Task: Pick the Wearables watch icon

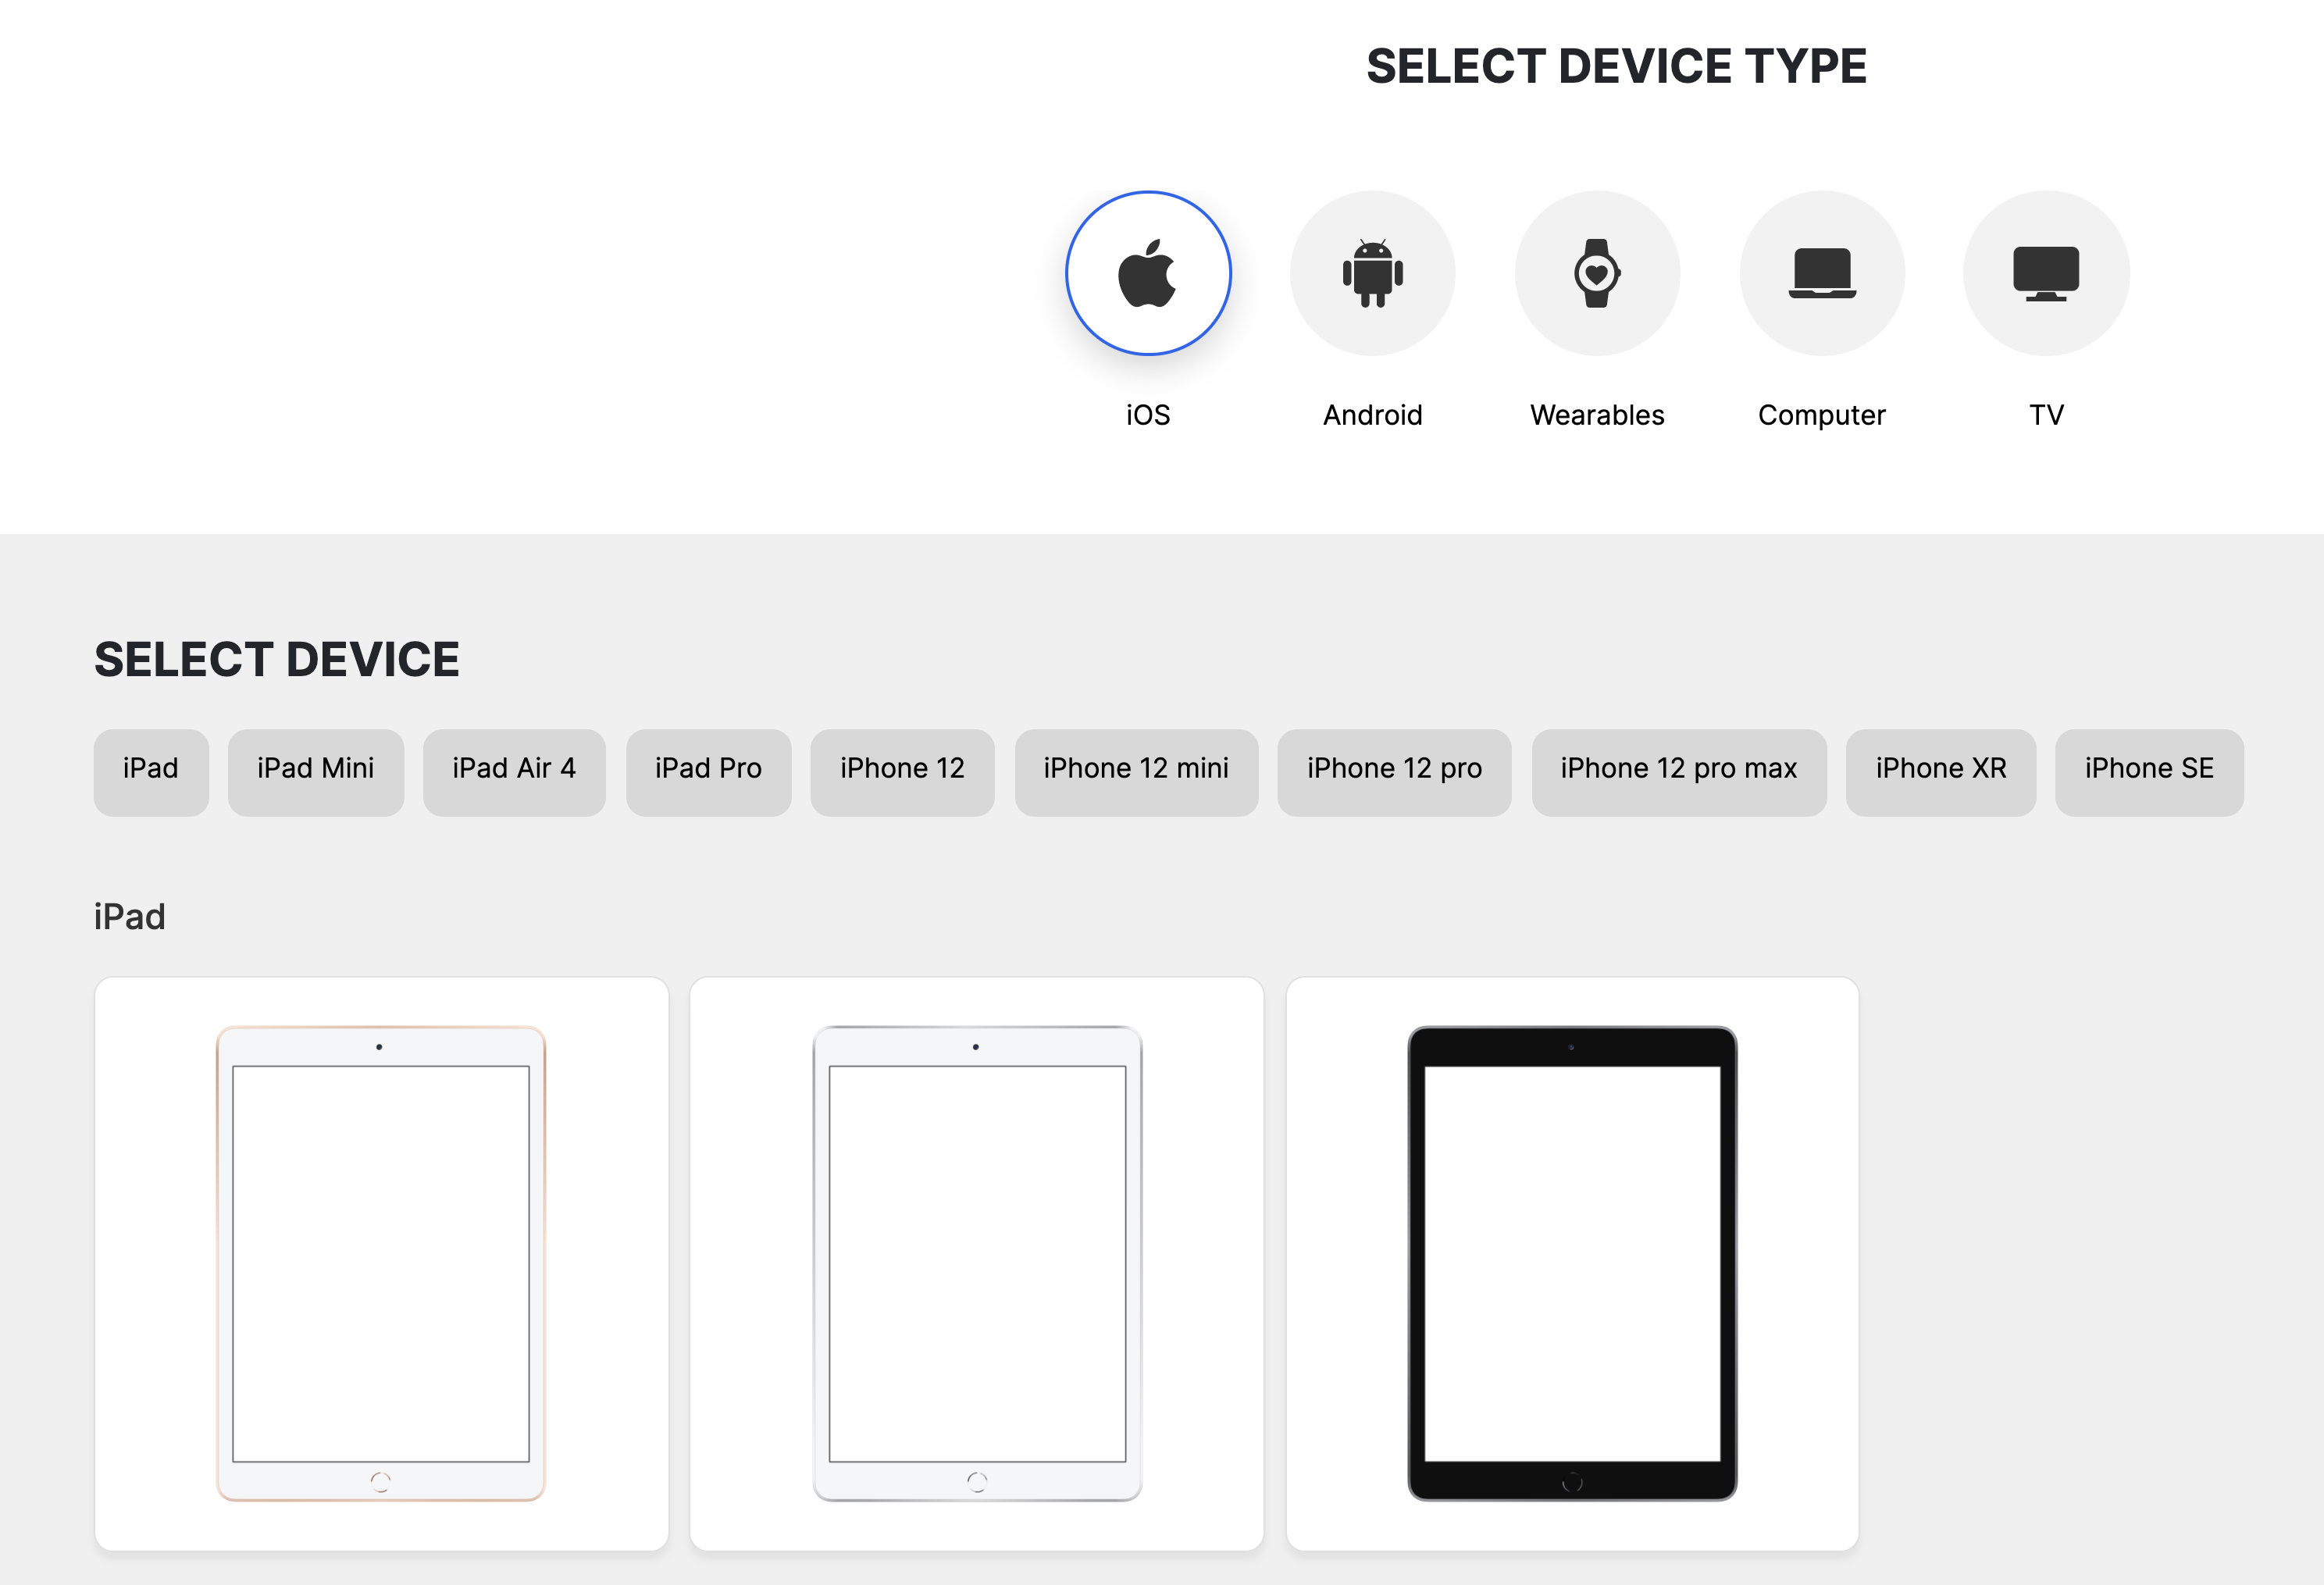Action: pyautogui.click(x=1597, y=273)
